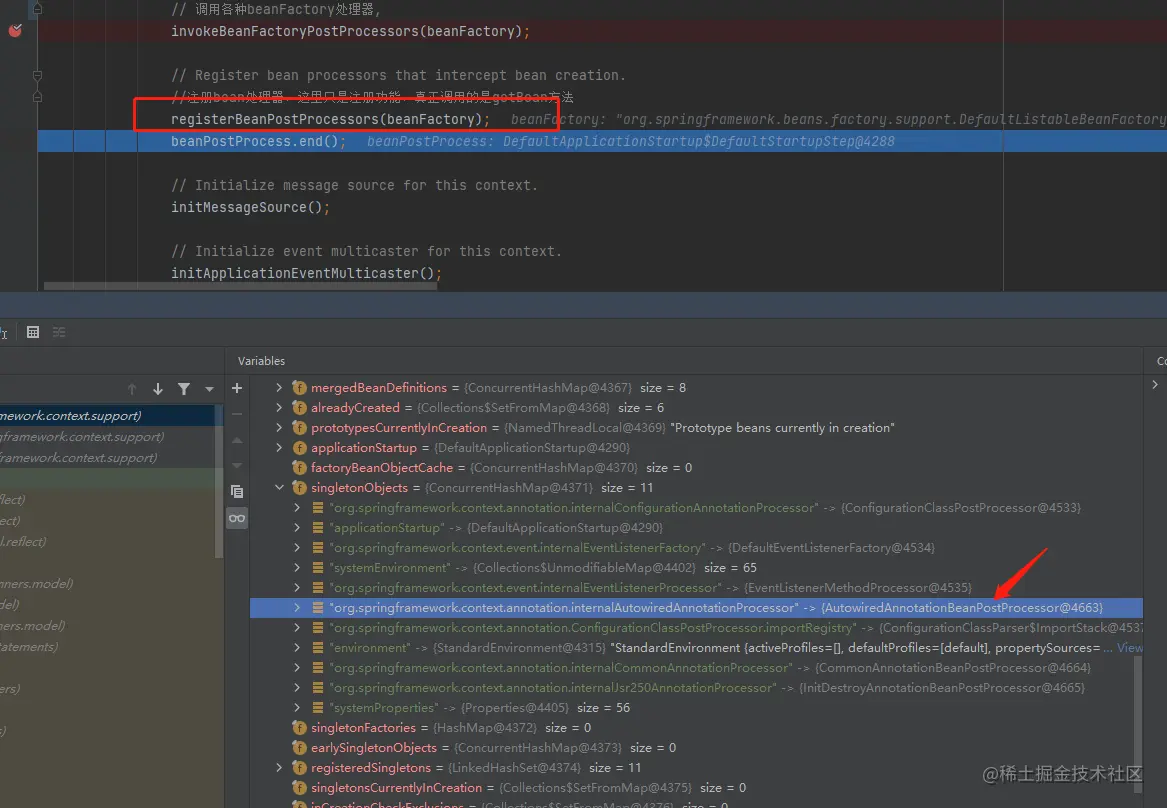
Task: Expand the internalEventListenerFactory entry
Action: 297,548
